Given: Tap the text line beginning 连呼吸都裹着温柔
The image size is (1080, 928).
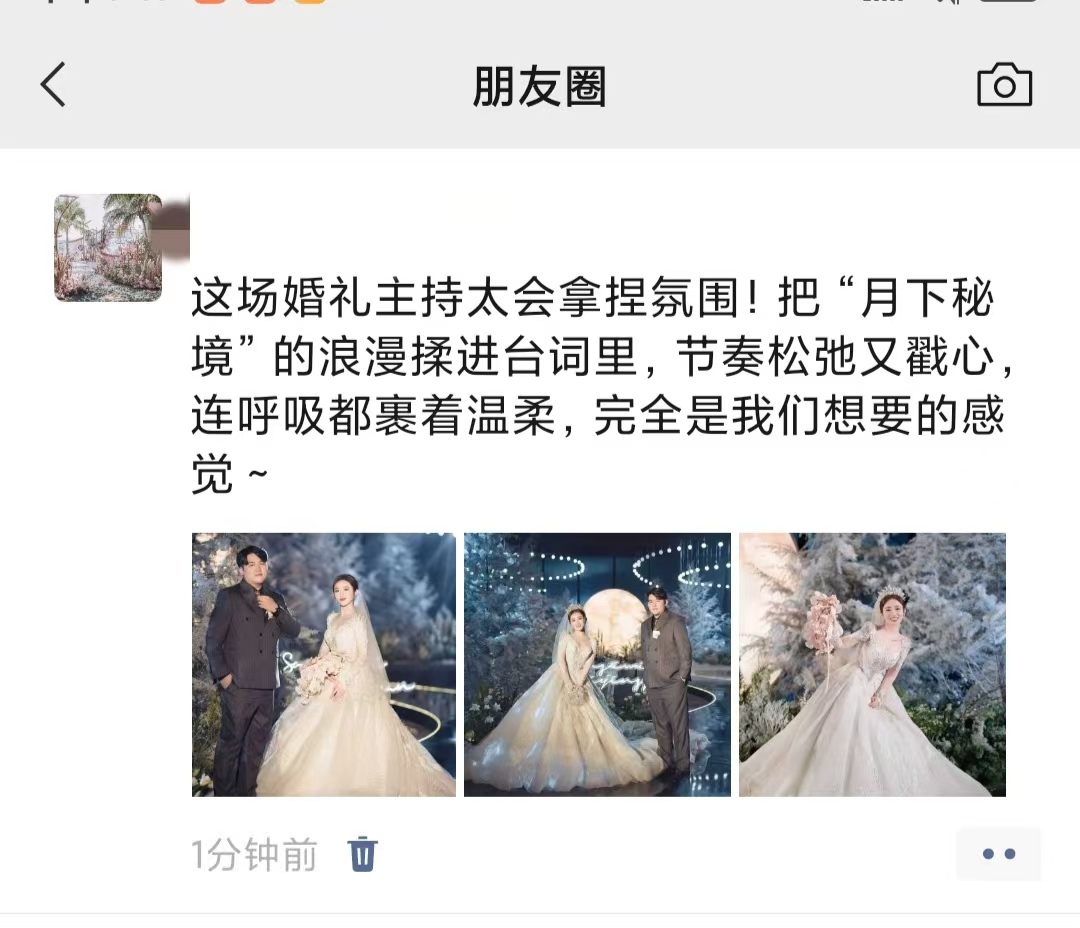Looking at the screenshot, I should [598, 416].
